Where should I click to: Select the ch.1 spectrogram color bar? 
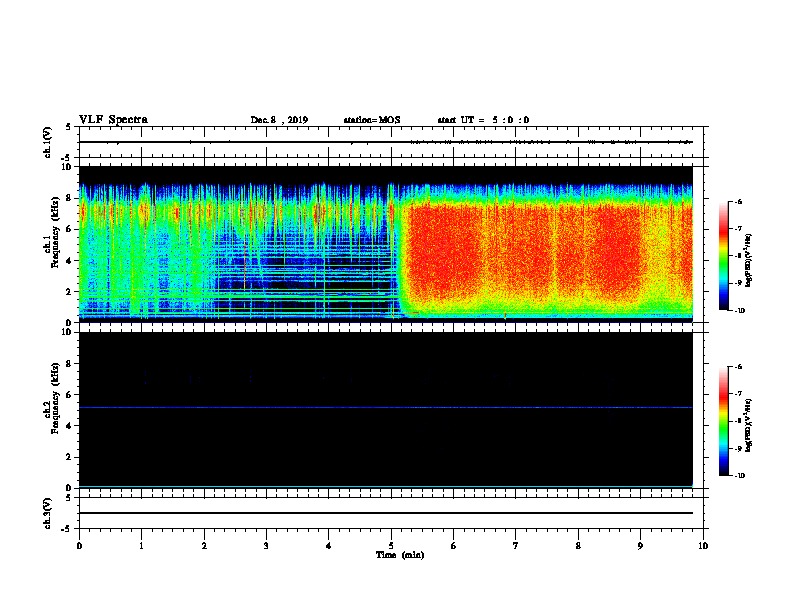(x=723, y=256)
